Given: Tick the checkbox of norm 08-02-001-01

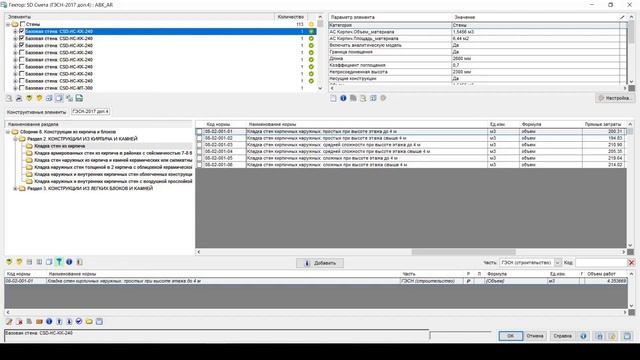Looking at the screenshot, I should (x=199, y=131).
